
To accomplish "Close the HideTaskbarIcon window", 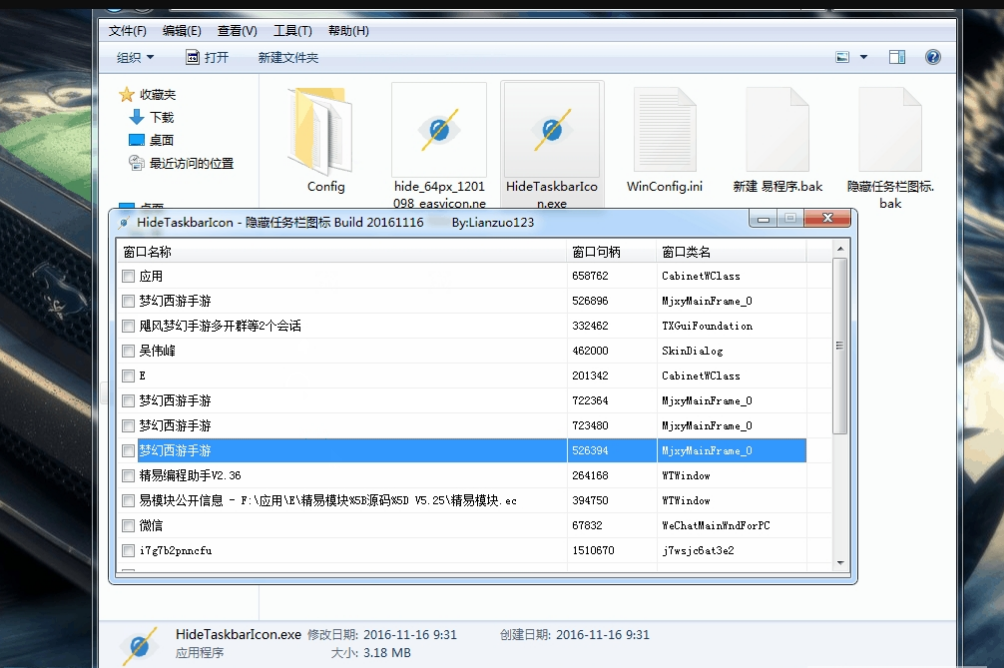I will [x=827, y=218].
